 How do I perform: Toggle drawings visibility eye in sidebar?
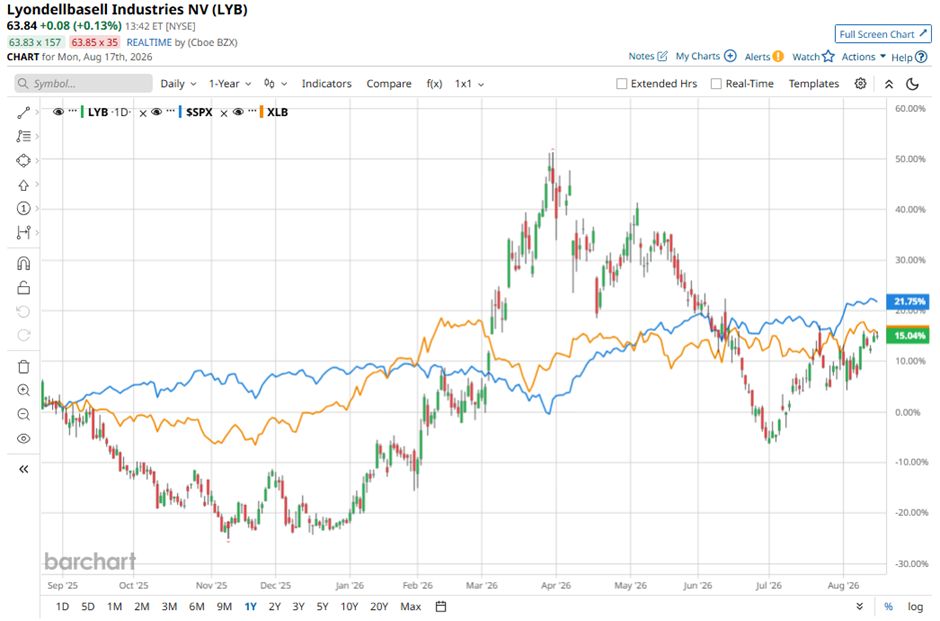coord(23,439)
